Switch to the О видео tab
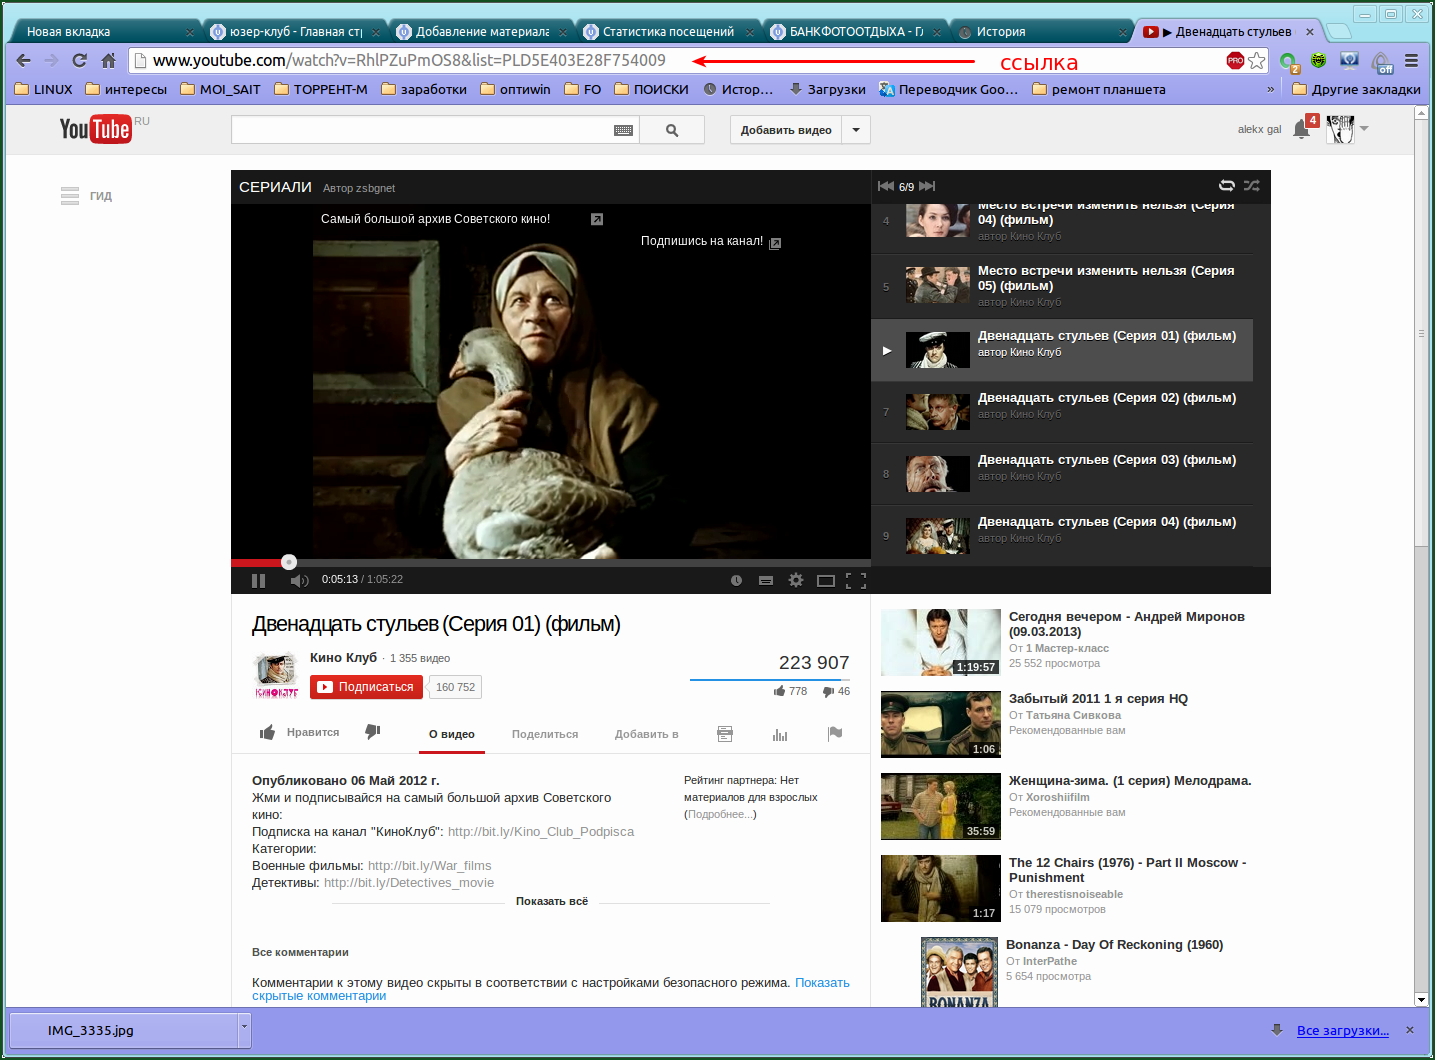 click(452, 734)
